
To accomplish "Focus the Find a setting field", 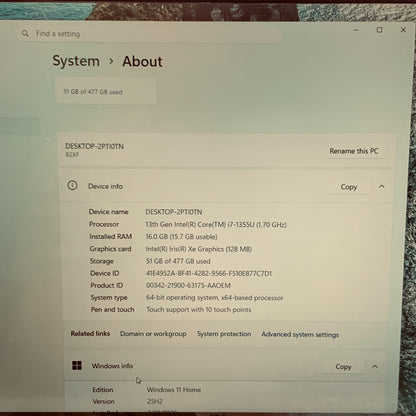I will click(x=148, y=34).
